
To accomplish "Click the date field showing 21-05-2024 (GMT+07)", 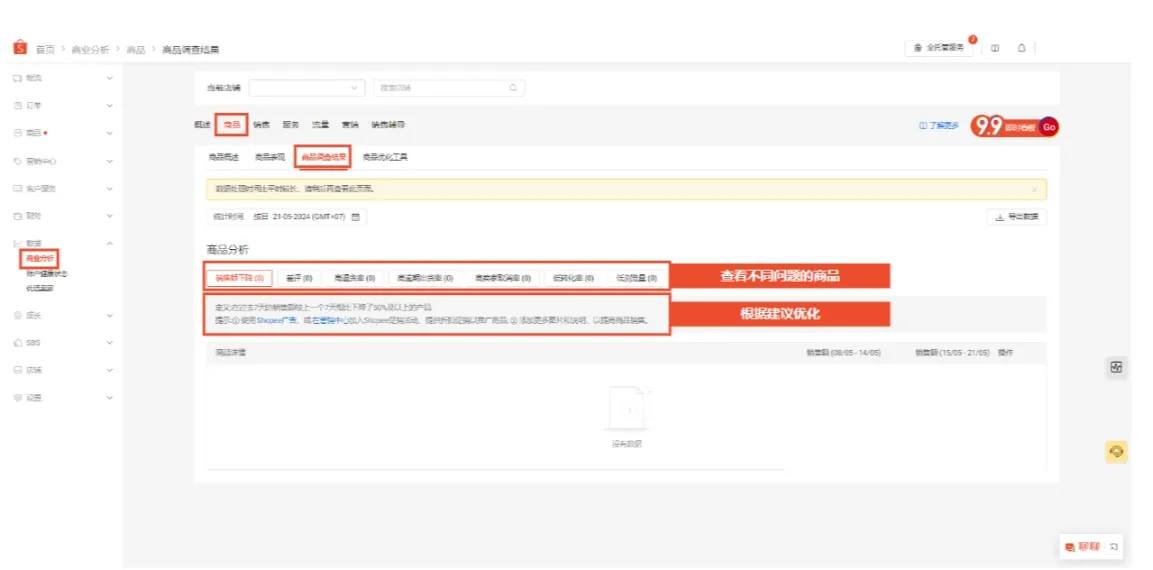I will (287, 217).
